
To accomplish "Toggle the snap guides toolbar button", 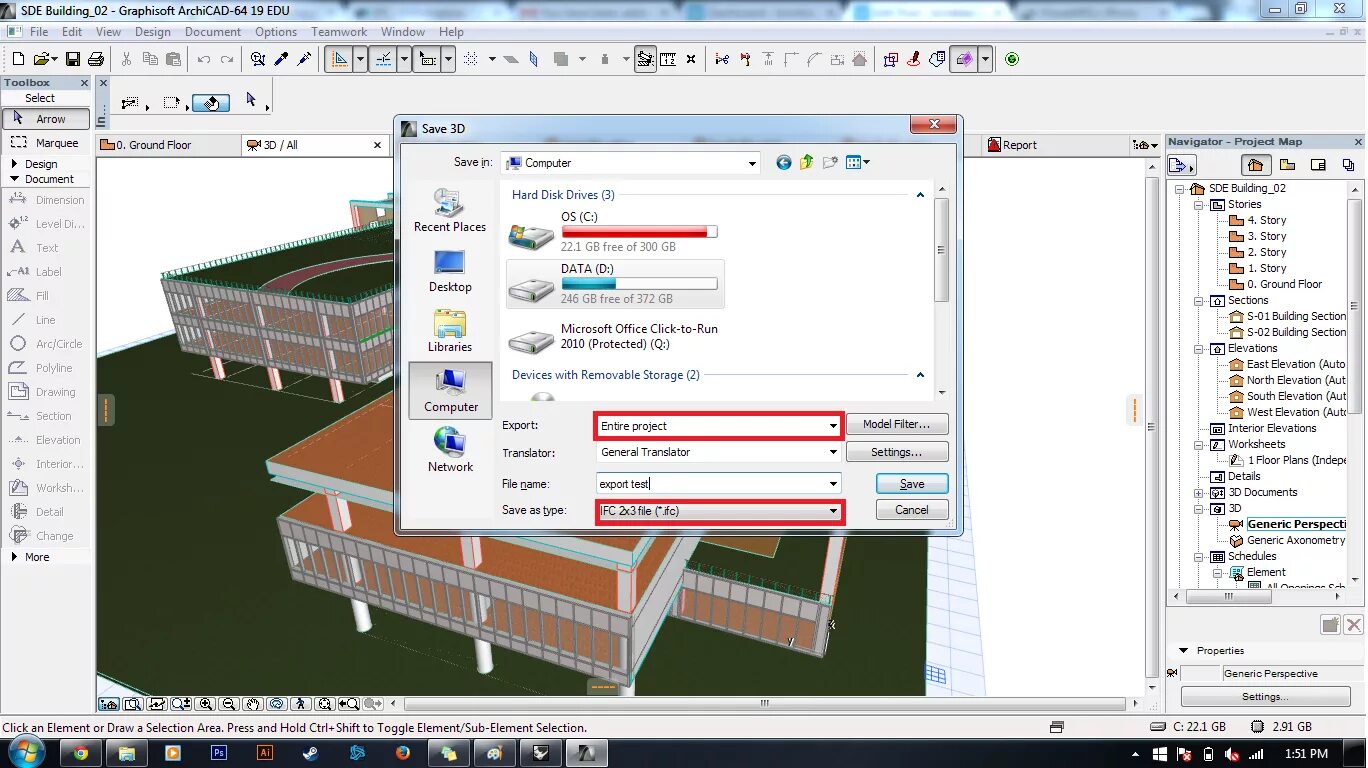I will pyautogui.click(x=382, y=59).
